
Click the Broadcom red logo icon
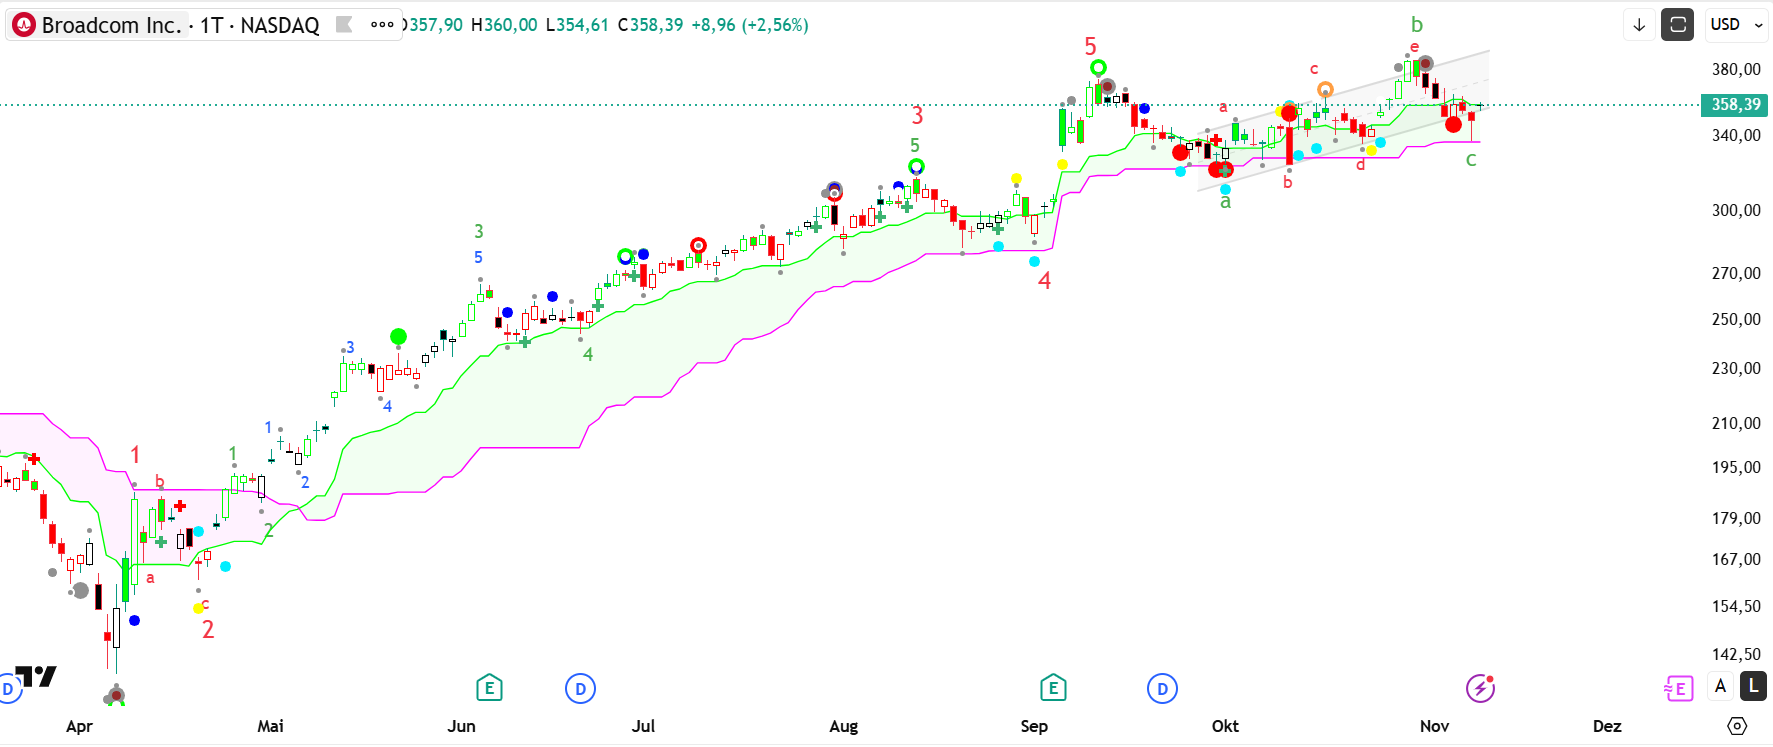[23, 25]
